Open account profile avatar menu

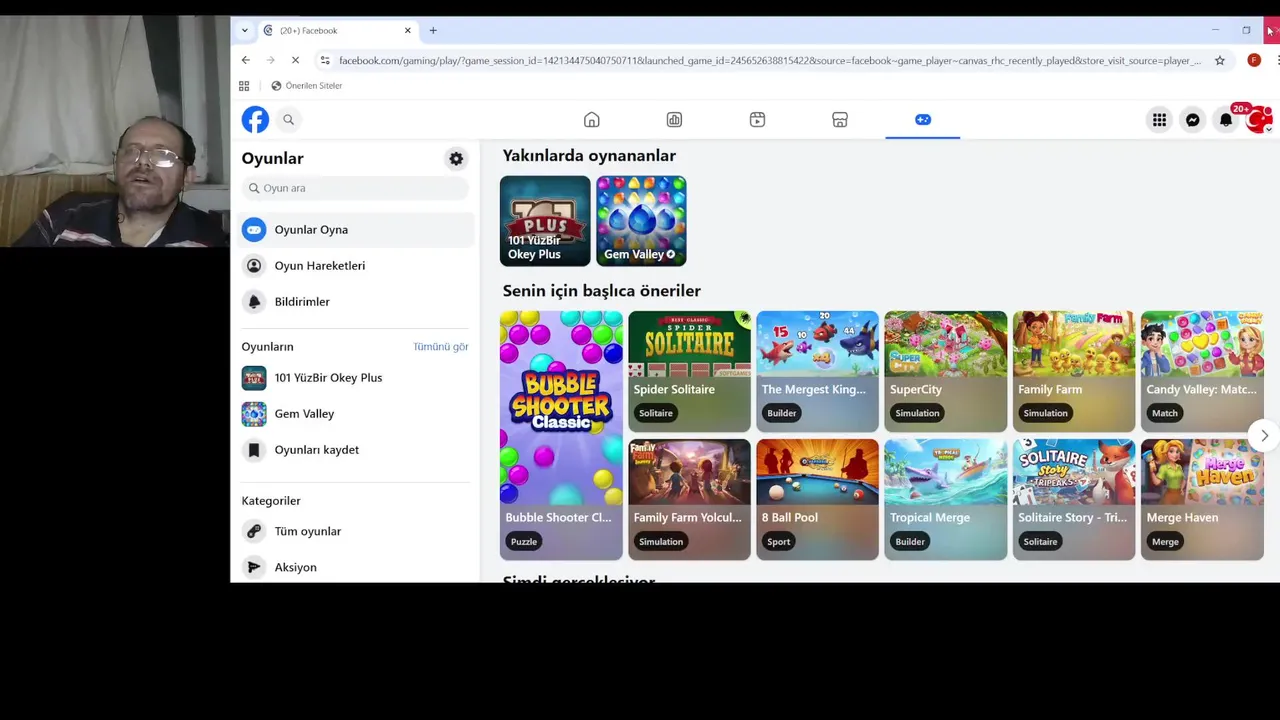[1259, 120]
